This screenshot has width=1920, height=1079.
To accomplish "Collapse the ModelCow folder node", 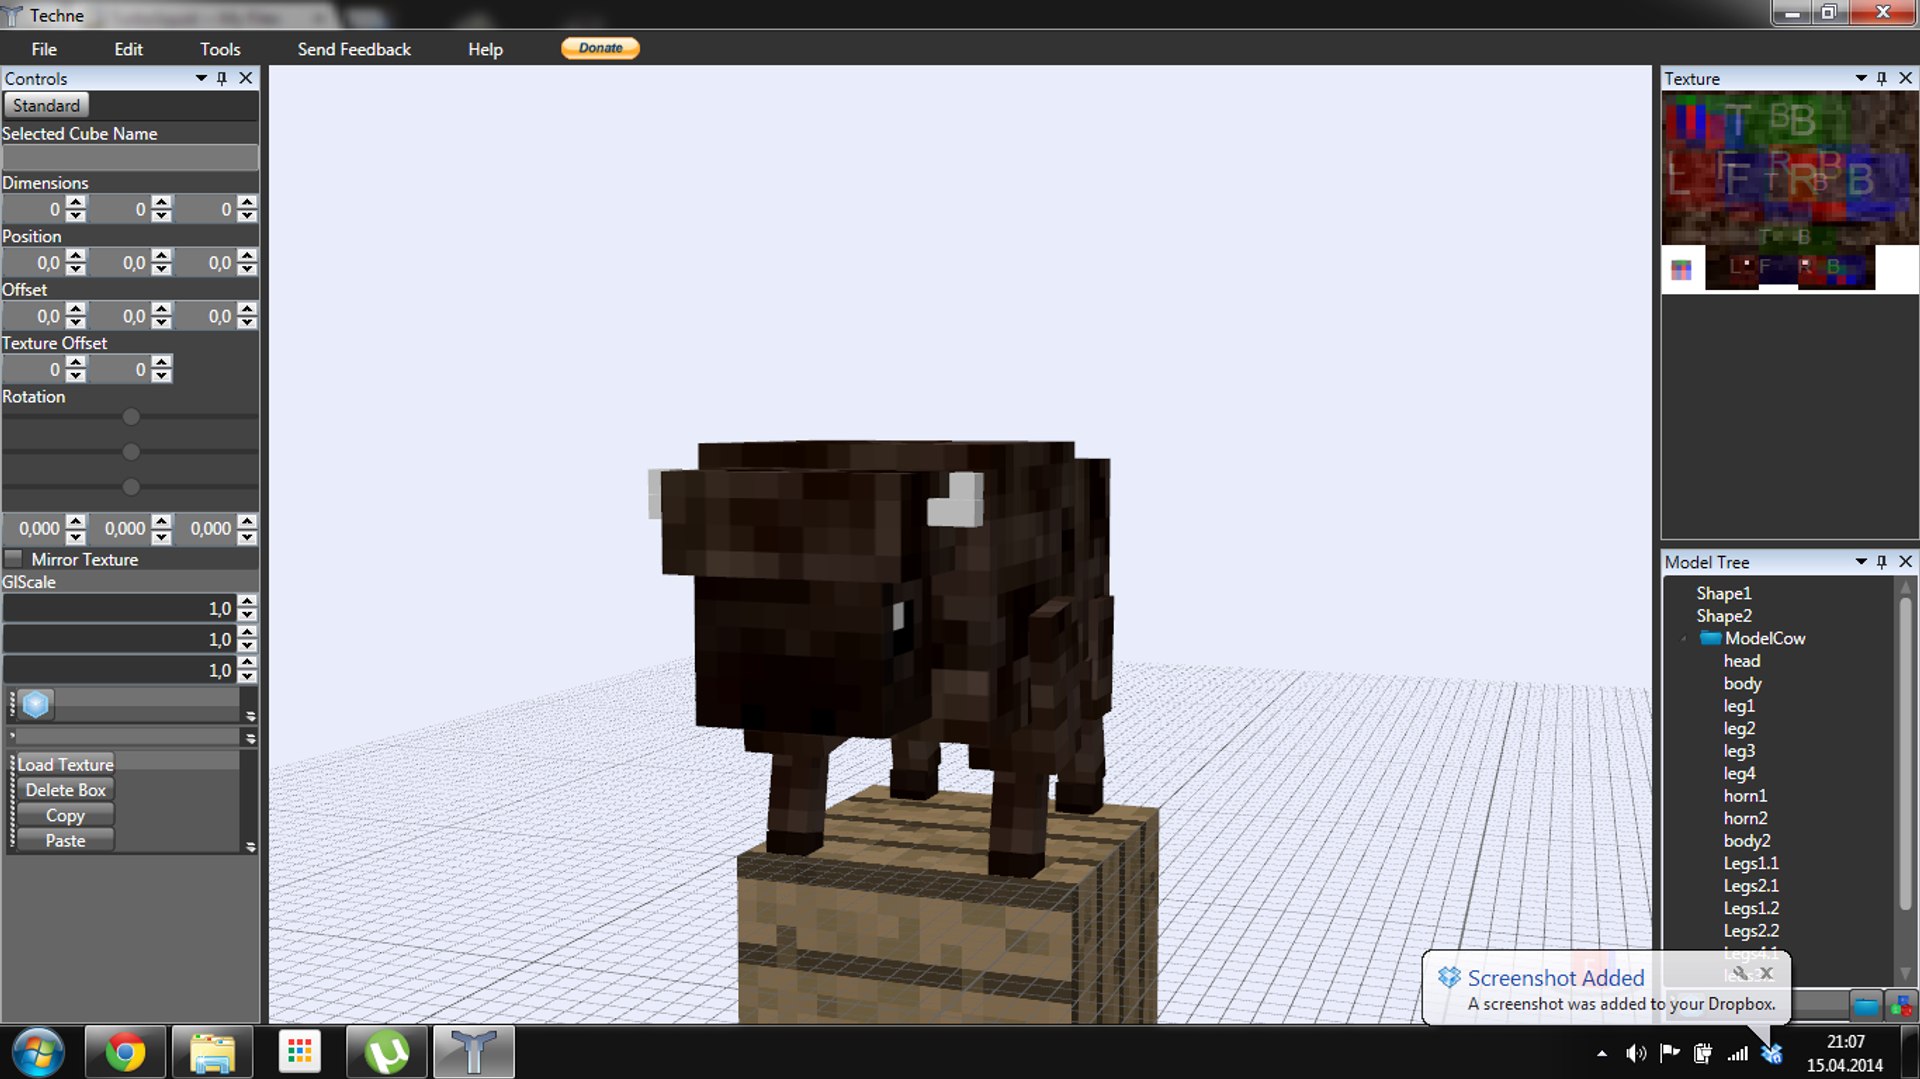I will (1684, 639).
